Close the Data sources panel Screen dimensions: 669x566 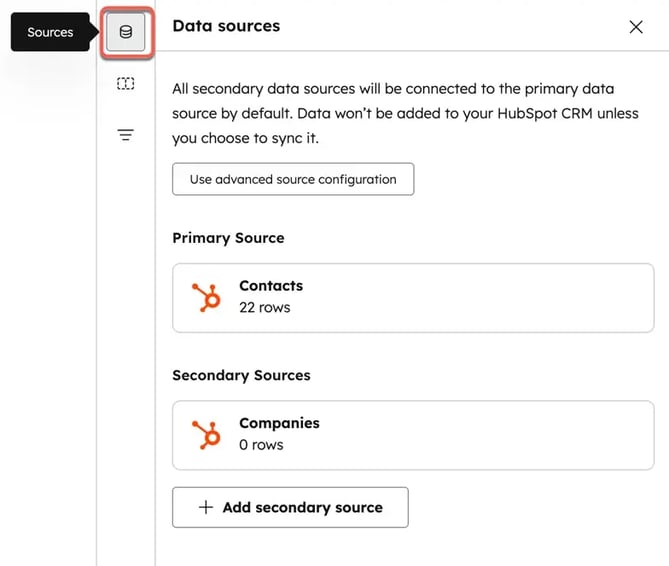coord(636,27)
